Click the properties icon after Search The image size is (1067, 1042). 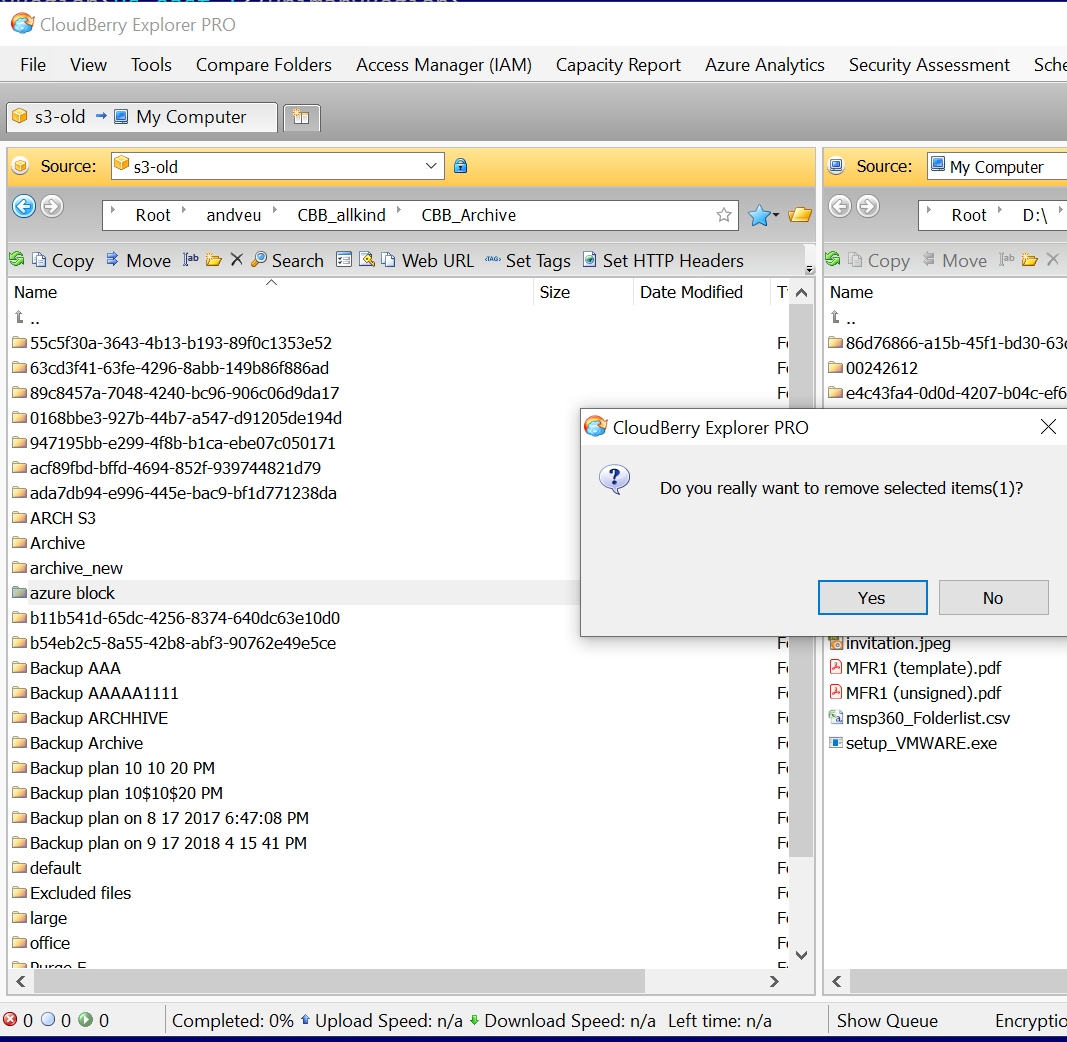tap(344, 259)
